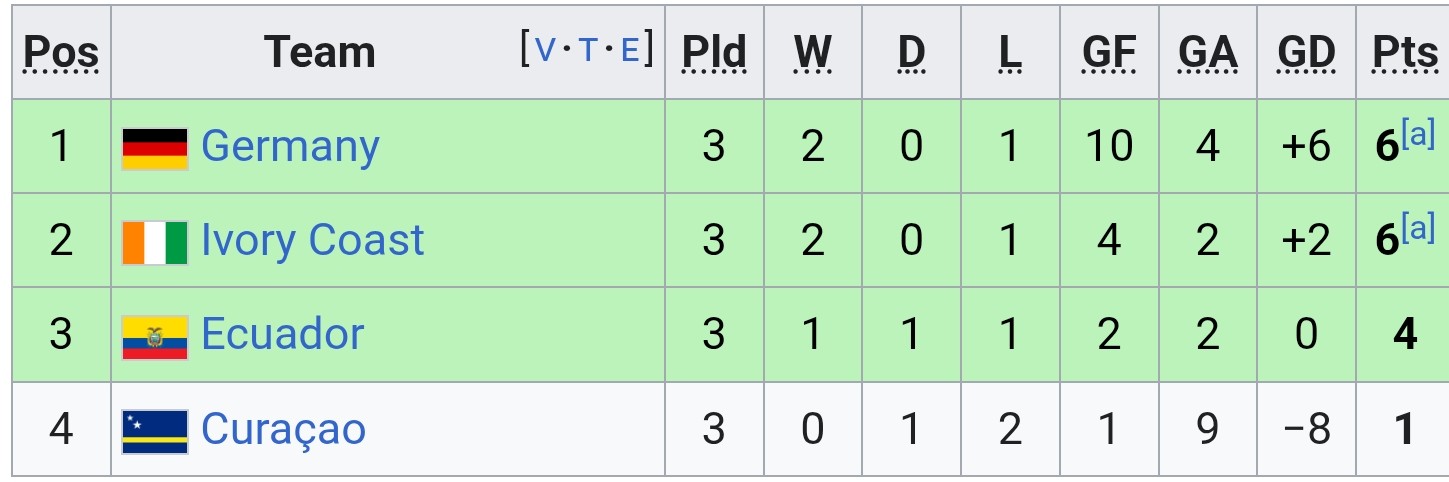Click the T talk template link
The image size is (1449, 482).
(x=587, y=49)
